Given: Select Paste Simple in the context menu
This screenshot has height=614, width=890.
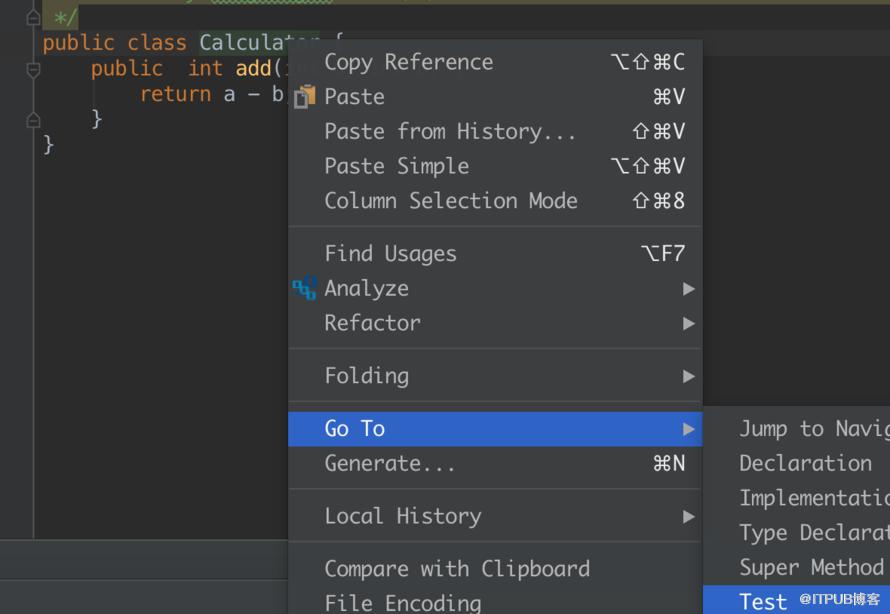Looking at the screenshot, I should click(496, 166).
